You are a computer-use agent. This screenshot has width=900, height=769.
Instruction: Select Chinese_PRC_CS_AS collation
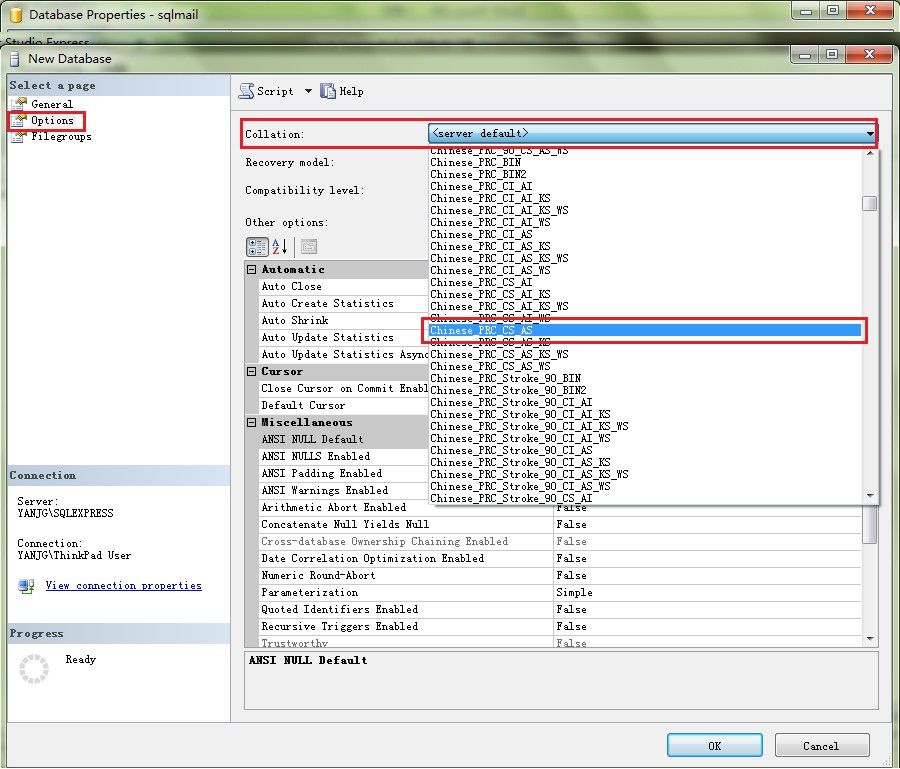(x=645, y=331)
